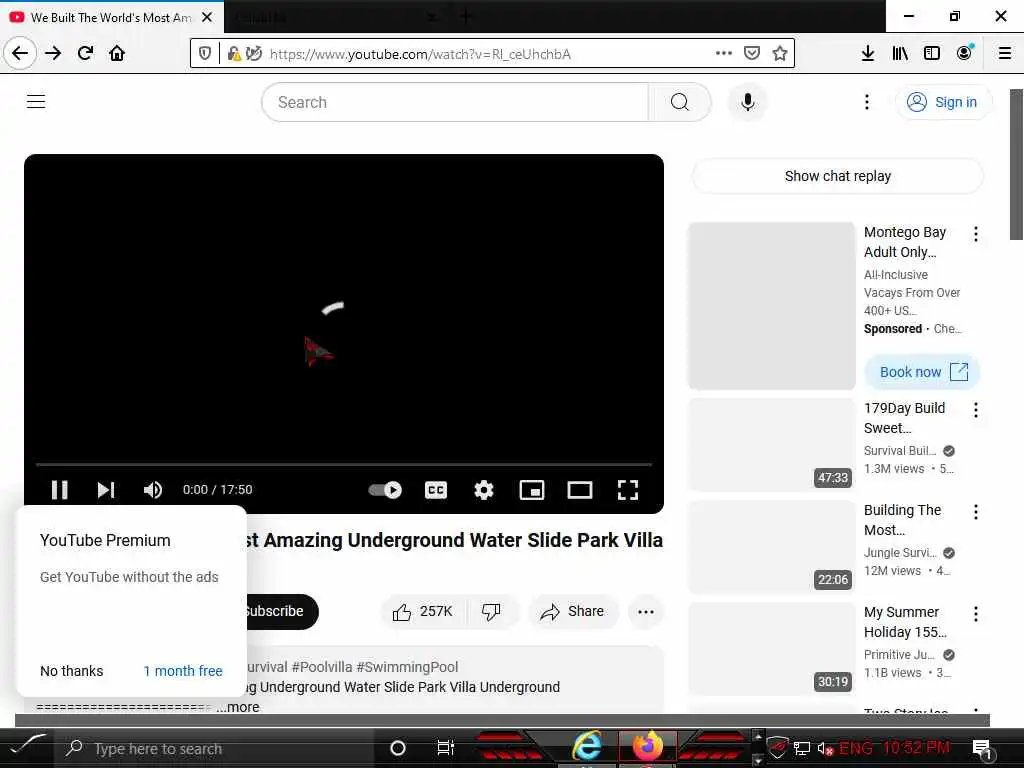Click the YouTube search magnifier button
The width and height of the screenshot is (1024, 768).
tap(680, 102)
